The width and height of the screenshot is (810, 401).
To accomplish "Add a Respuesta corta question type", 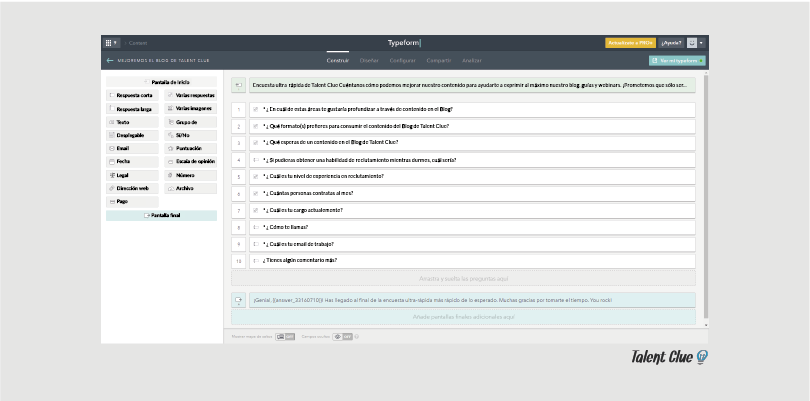I will pyautogui.click(x=132, y=95).
